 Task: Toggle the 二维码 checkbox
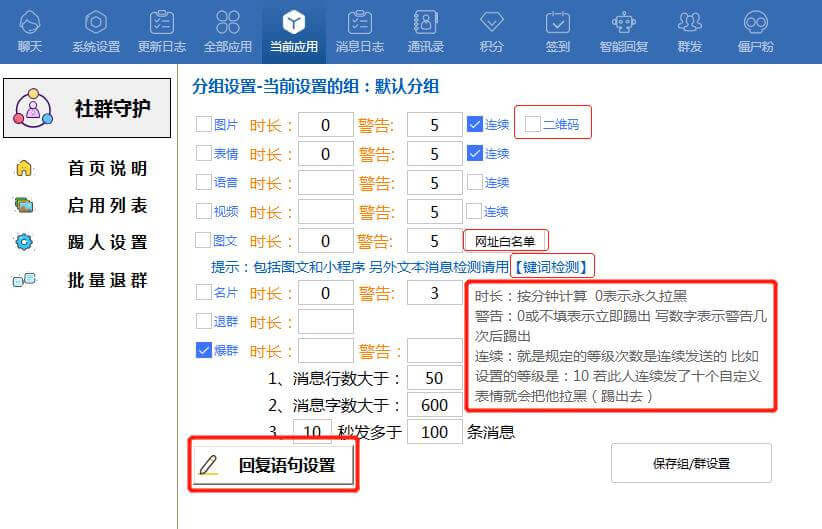(533, 124)
